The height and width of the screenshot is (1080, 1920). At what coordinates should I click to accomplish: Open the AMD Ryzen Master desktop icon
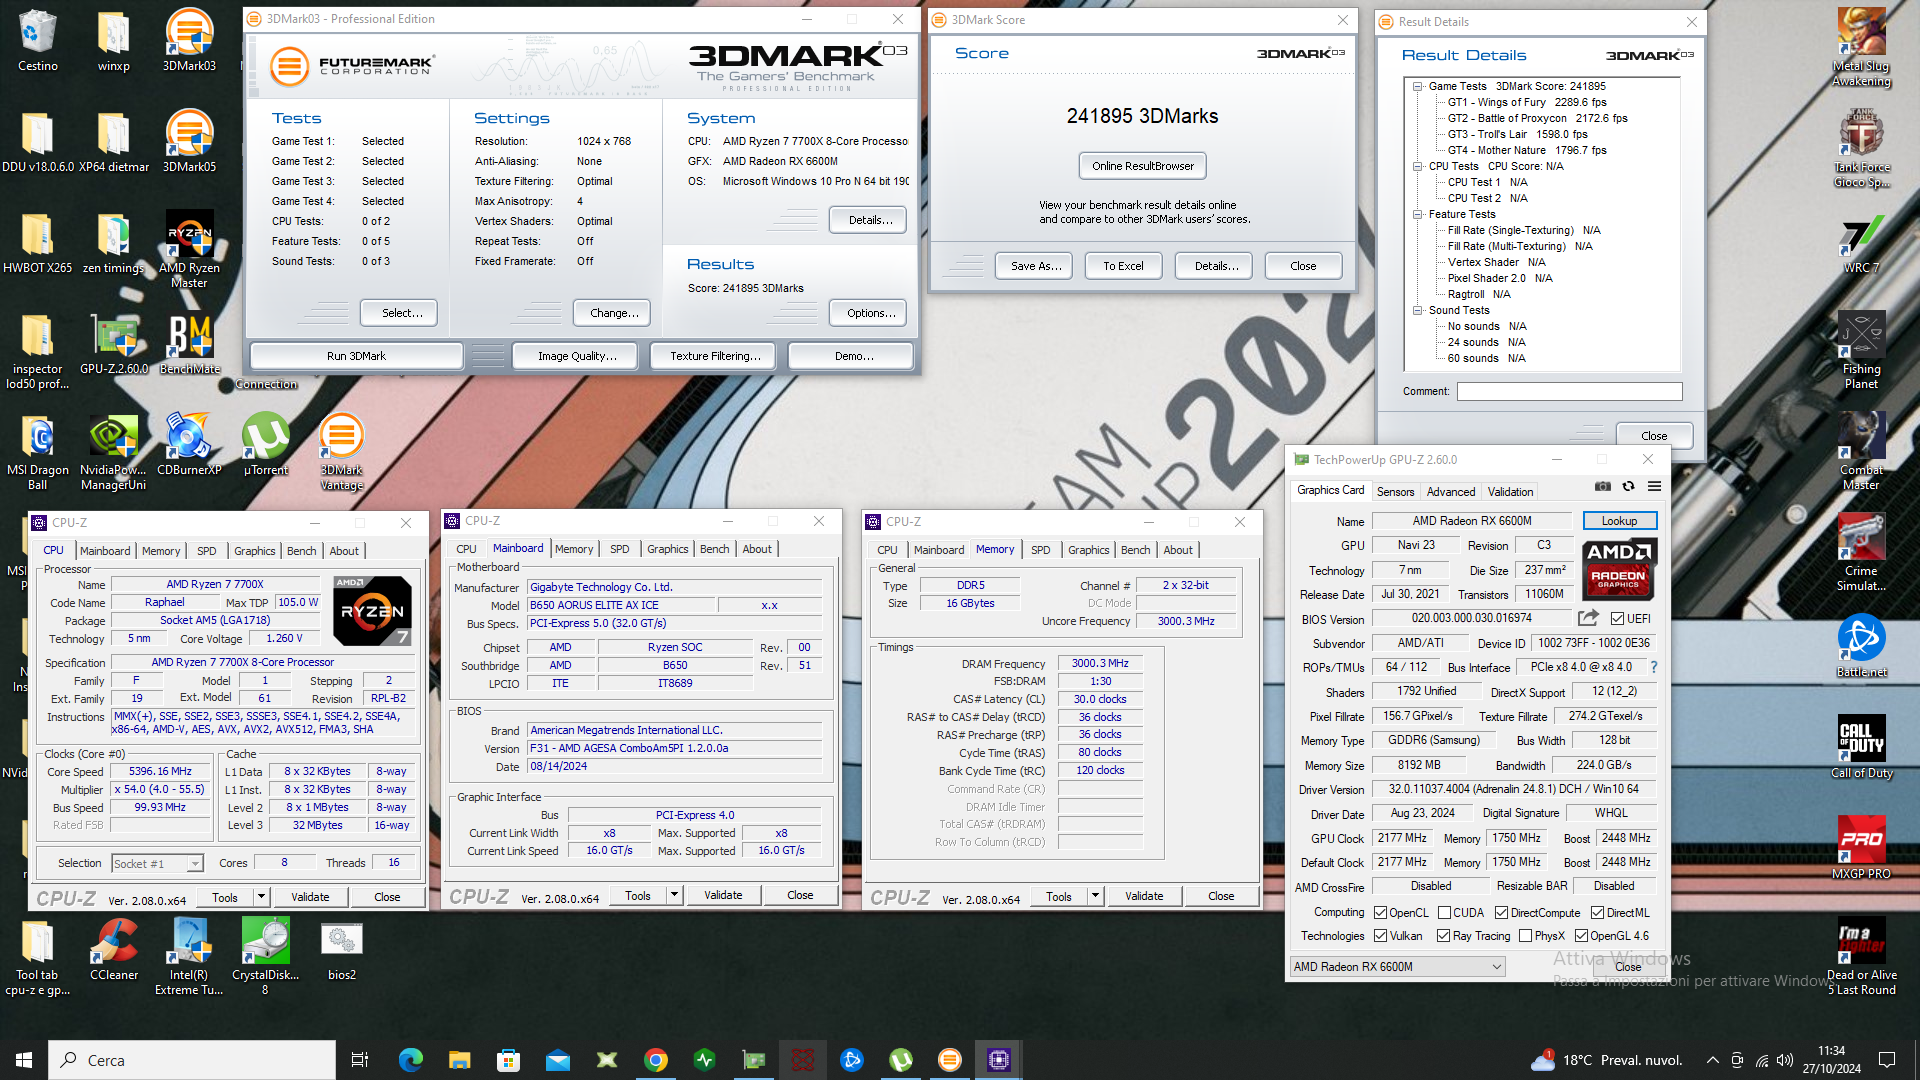(x=189, y=249)
